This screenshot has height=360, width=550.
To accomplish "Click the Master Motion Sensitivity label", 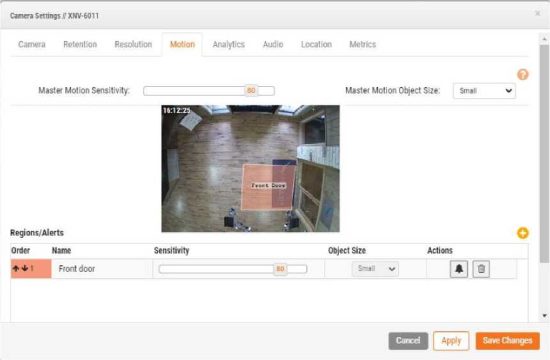I will click(x=84, y=91).
